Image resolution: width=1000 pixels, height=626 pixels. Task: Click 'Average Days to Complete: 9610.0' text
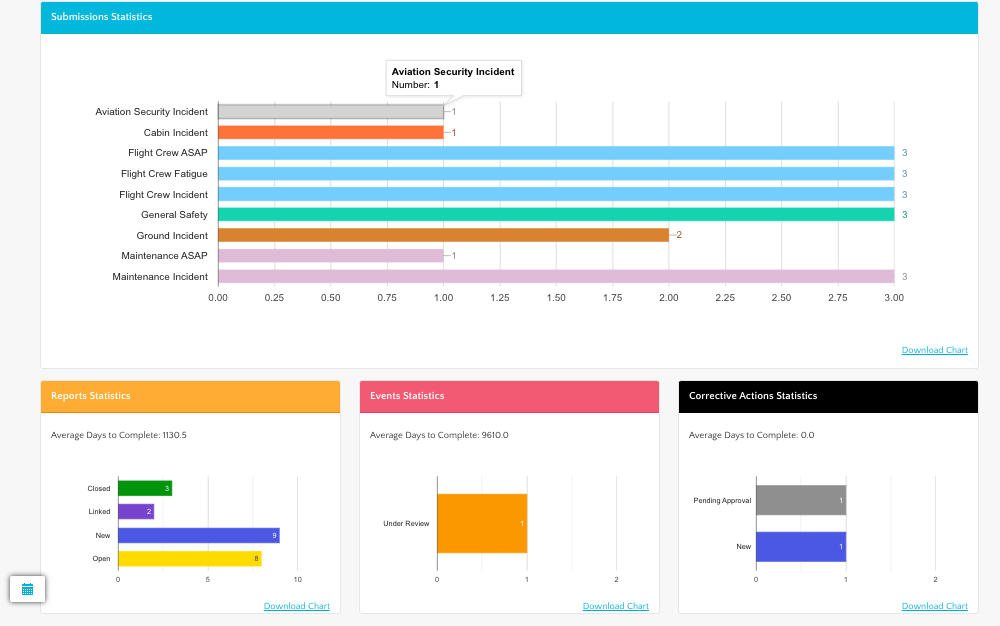click(439, 435)
